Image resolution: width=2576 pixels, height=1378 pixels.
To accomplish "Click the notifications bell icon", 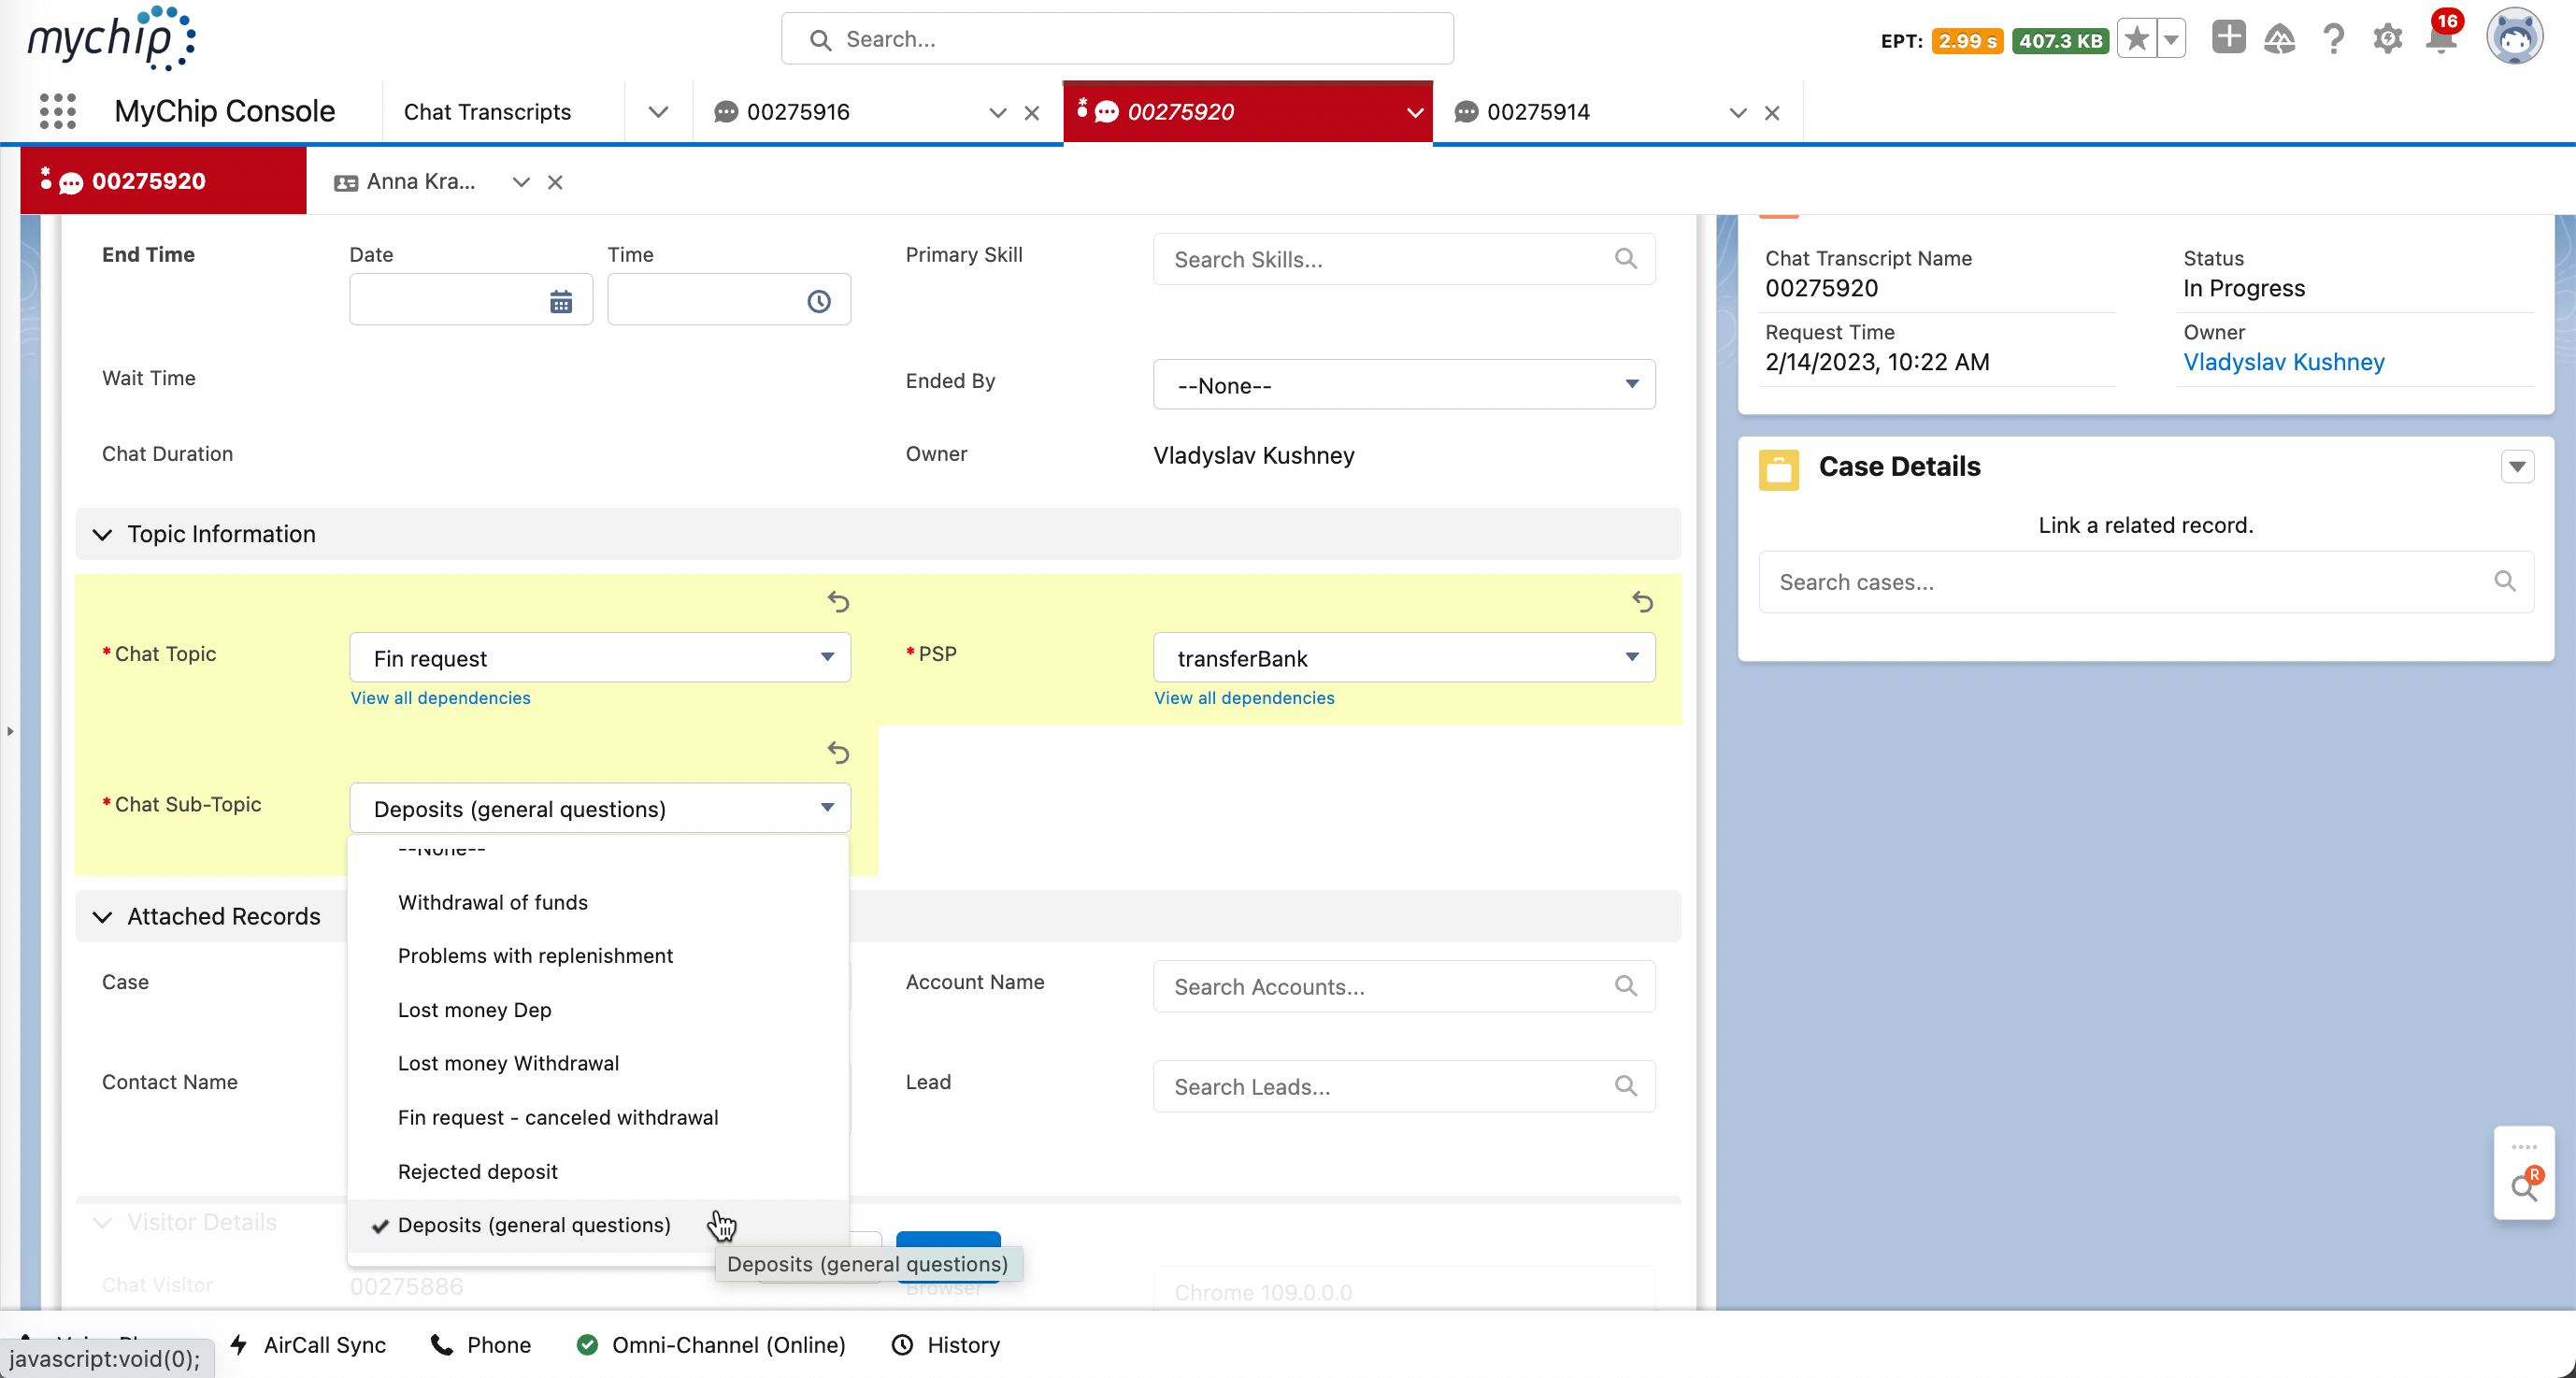I will (2441, 40).
